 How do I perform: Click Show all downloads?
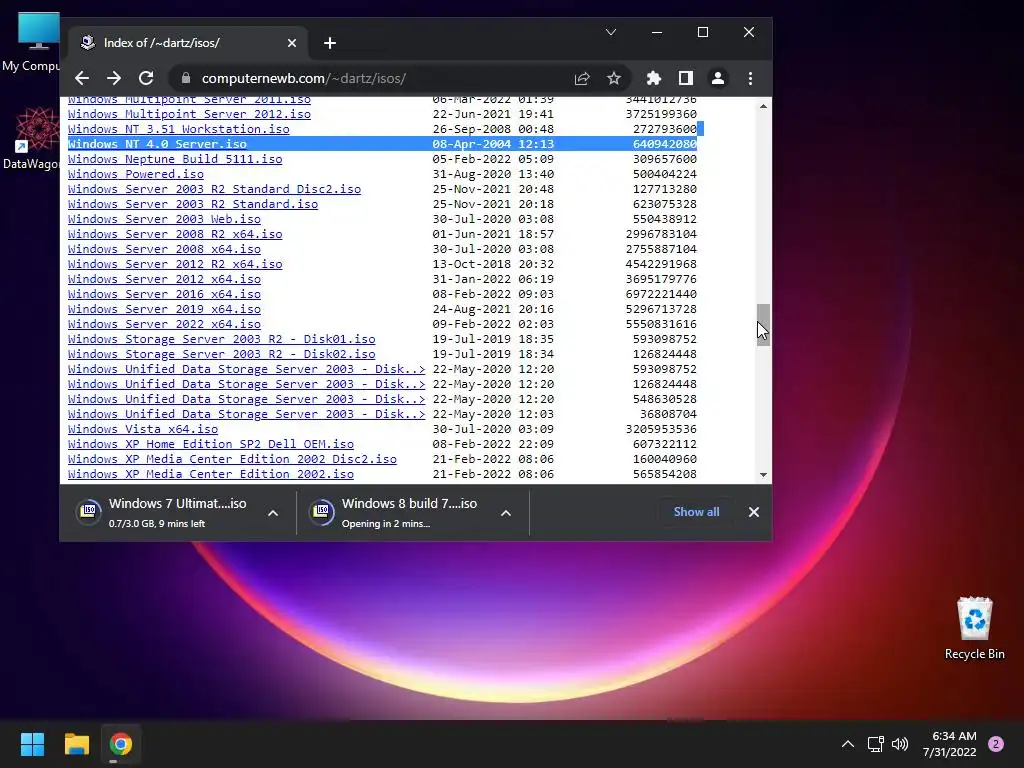696,512
